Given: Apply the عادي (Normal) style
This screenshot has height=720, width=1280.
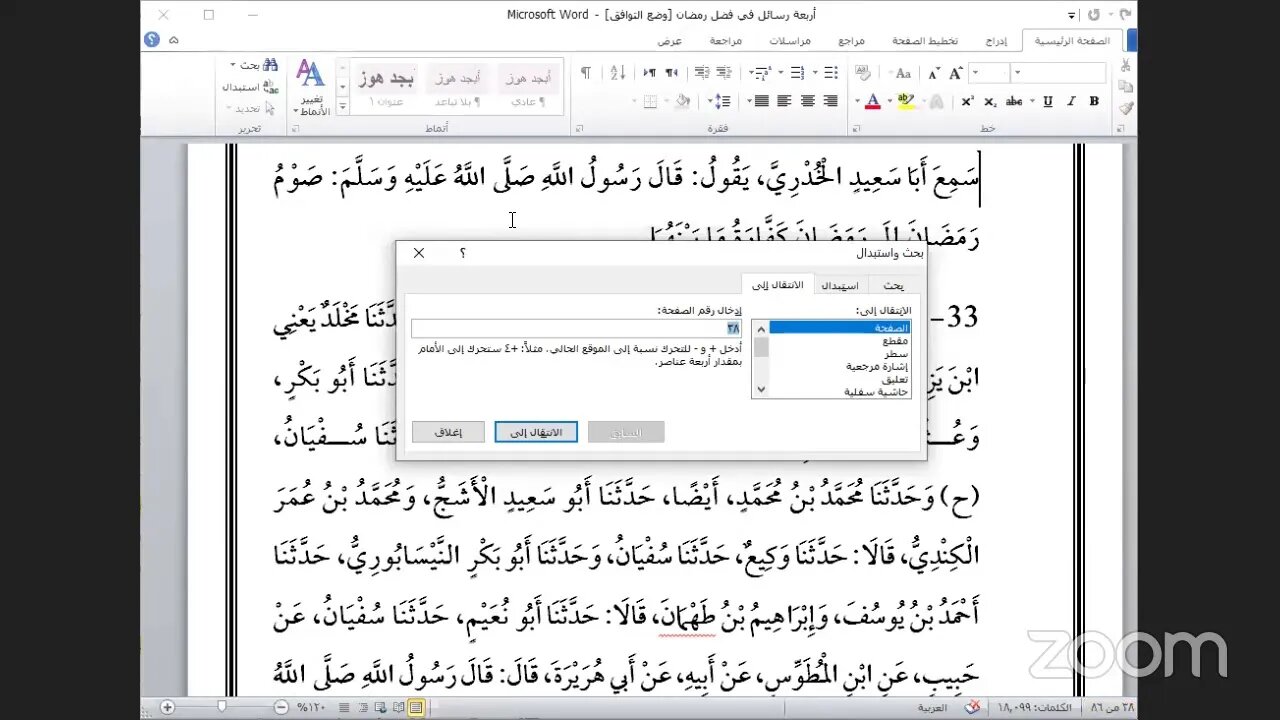Looking at the screenshot, I should pyautogui.click(x=528, y=87).
